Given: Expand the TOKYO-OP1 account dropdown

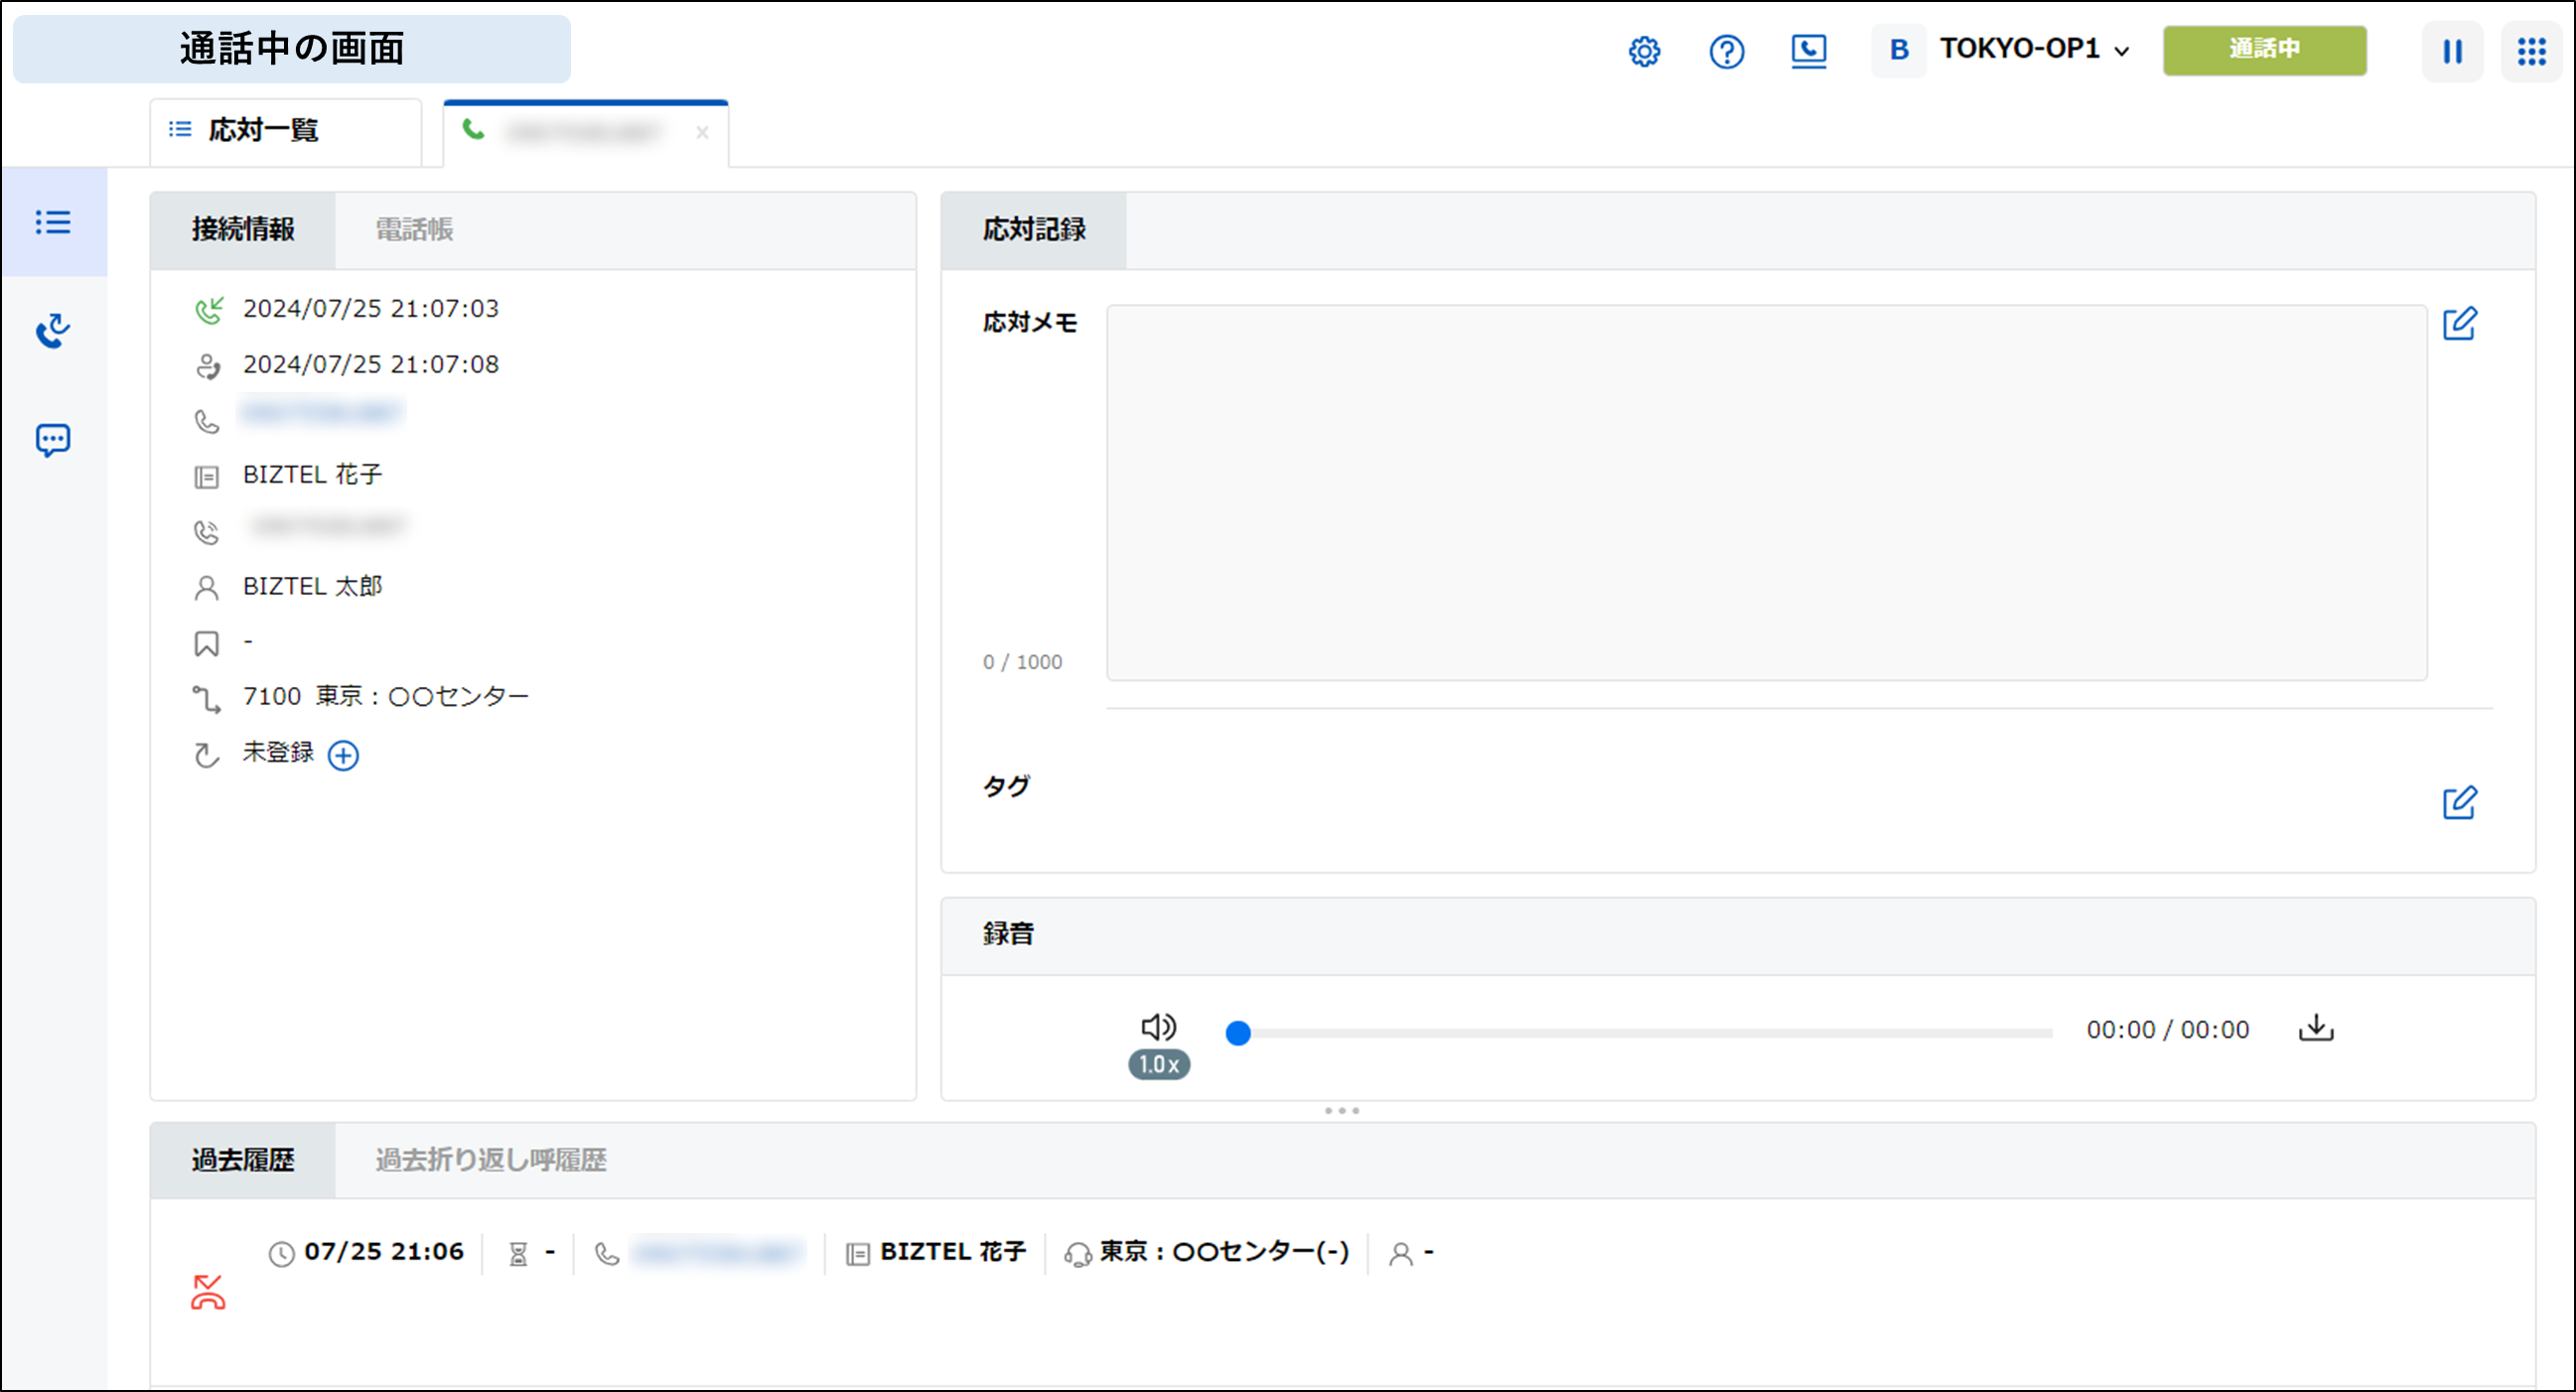Looking at the screenshot, I should coord(2033,49).
